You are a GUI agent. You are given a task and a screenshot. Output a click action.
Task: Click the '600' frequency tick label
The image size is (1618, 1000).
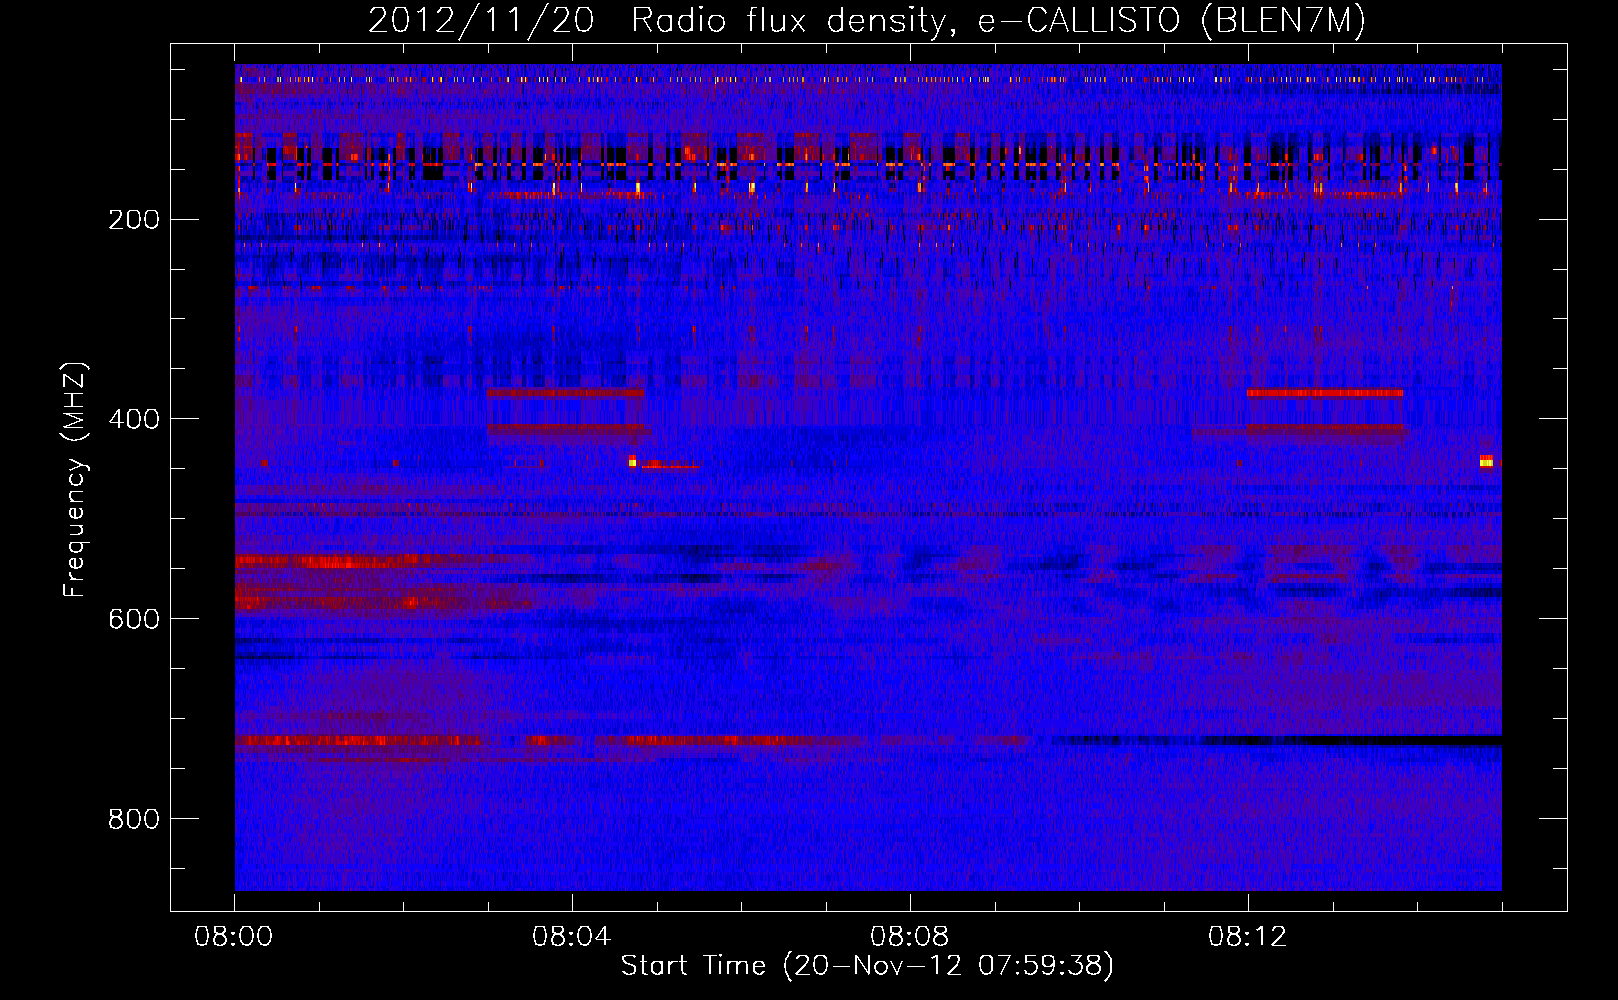134,619
